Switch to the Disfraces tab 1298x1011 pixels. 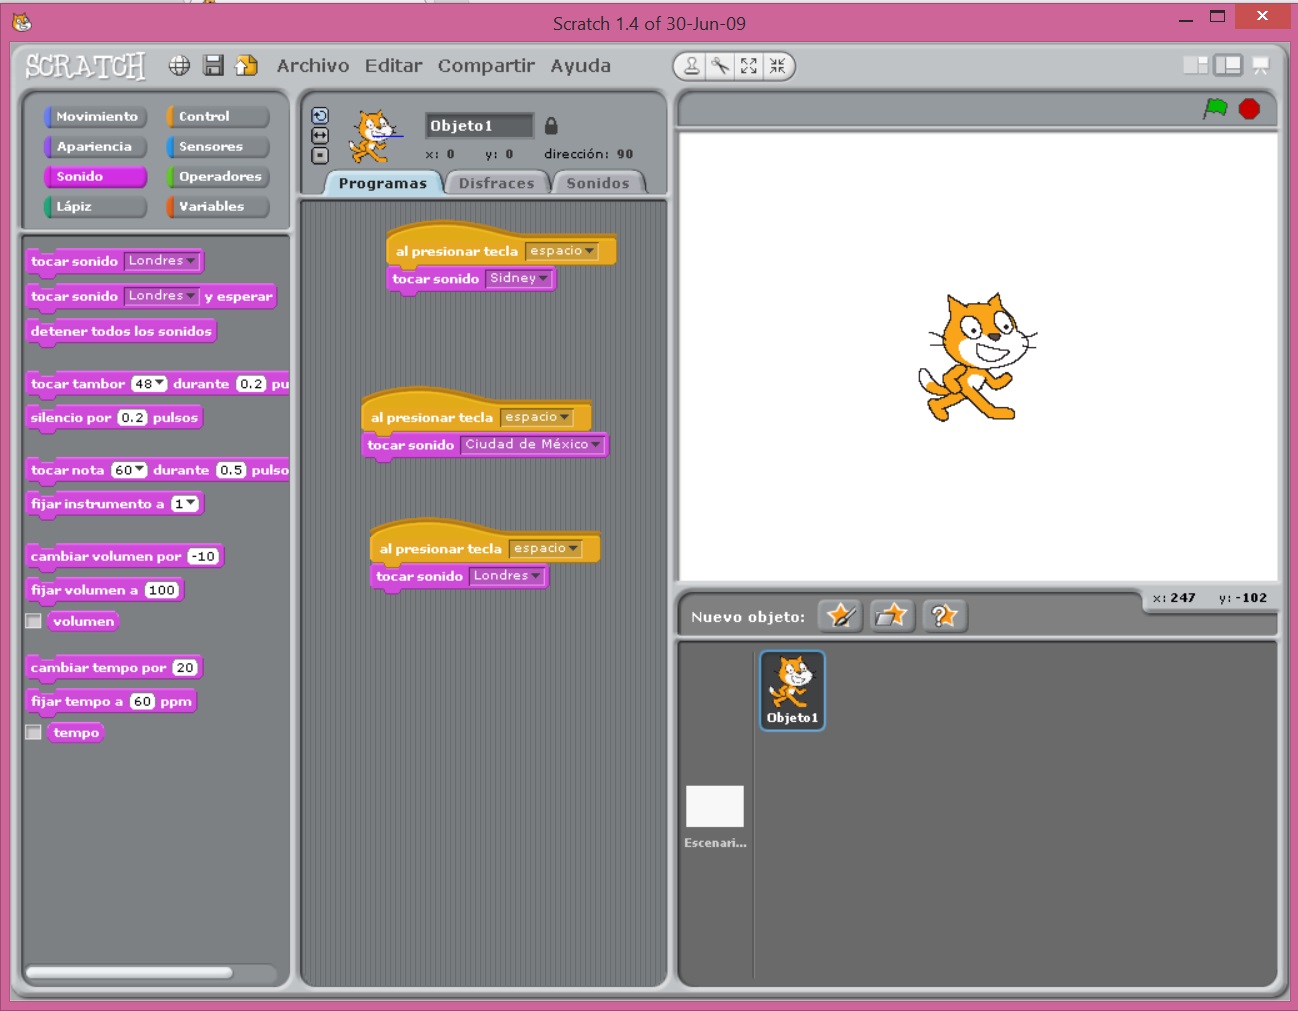[x=497, y=183]
